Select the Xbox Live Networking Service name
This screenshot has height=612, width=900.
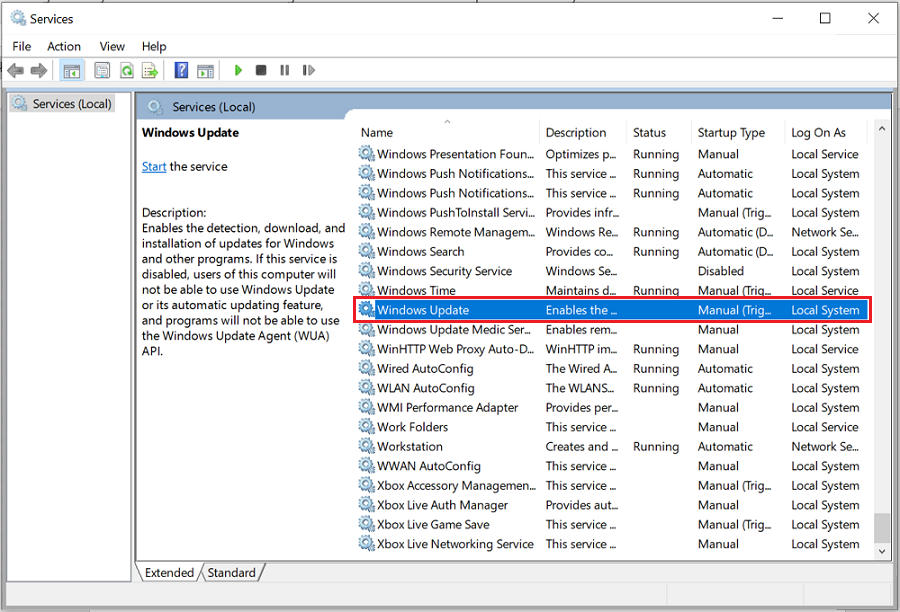[455, 544]
